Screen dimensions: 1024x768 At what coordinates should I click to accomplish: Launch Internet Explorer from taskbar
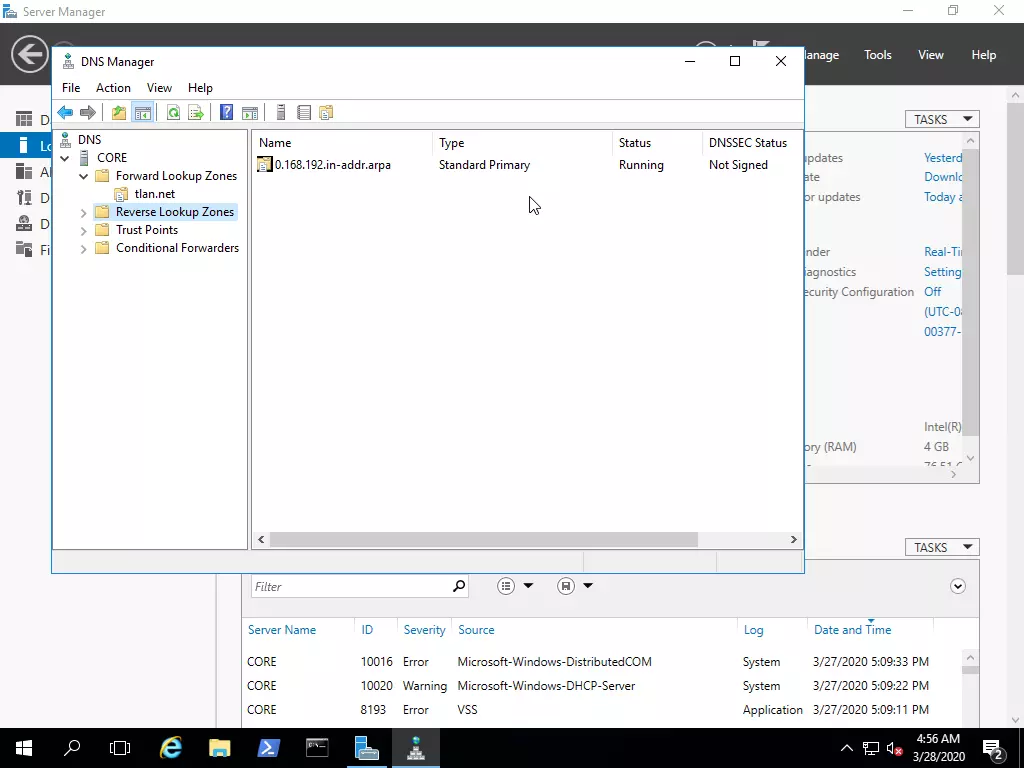[170, 748]
